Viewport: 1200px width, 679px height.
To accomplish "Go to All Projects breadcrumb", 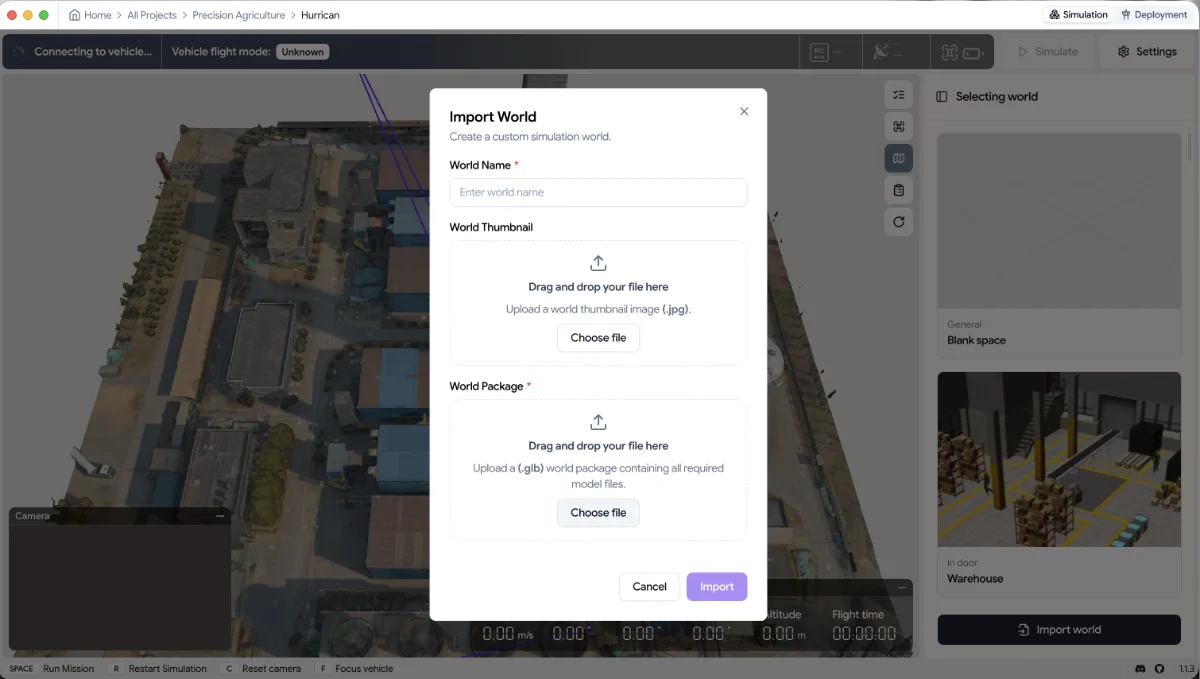I will [152, 15].
